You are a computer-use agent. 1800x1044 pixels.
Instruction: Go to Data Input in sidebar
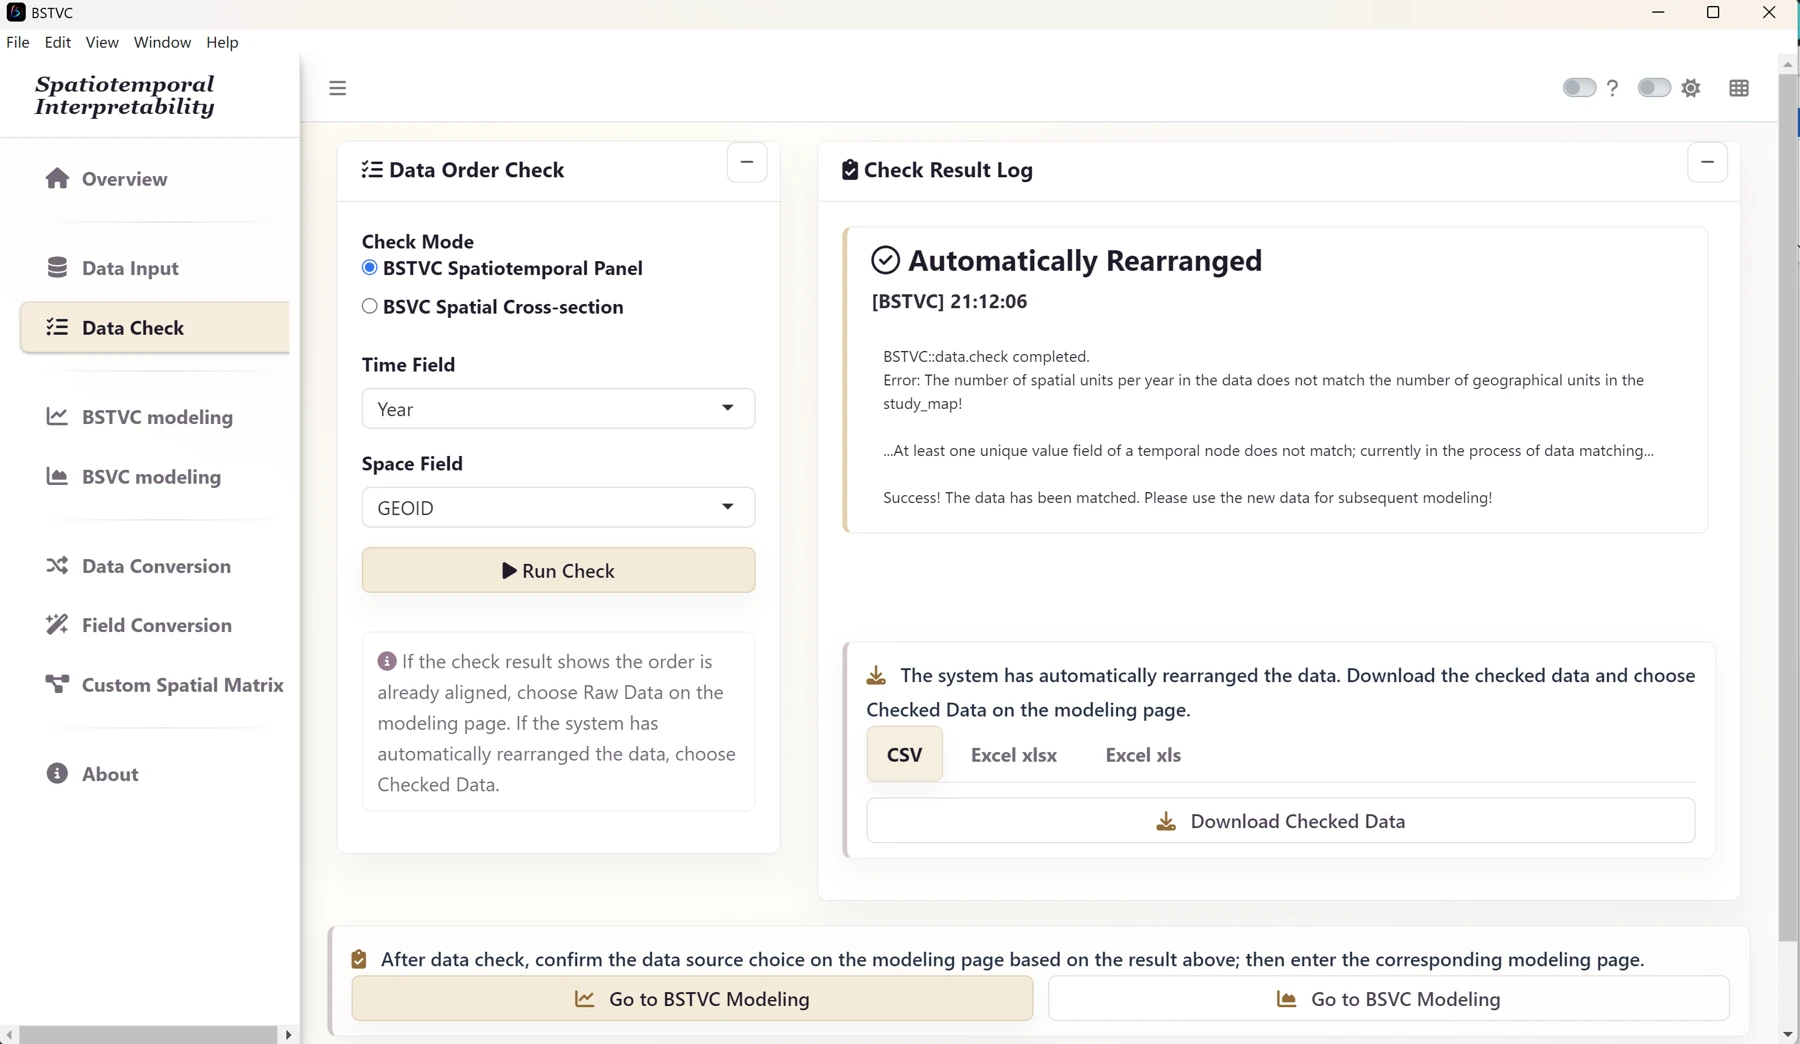click(112, 268)
